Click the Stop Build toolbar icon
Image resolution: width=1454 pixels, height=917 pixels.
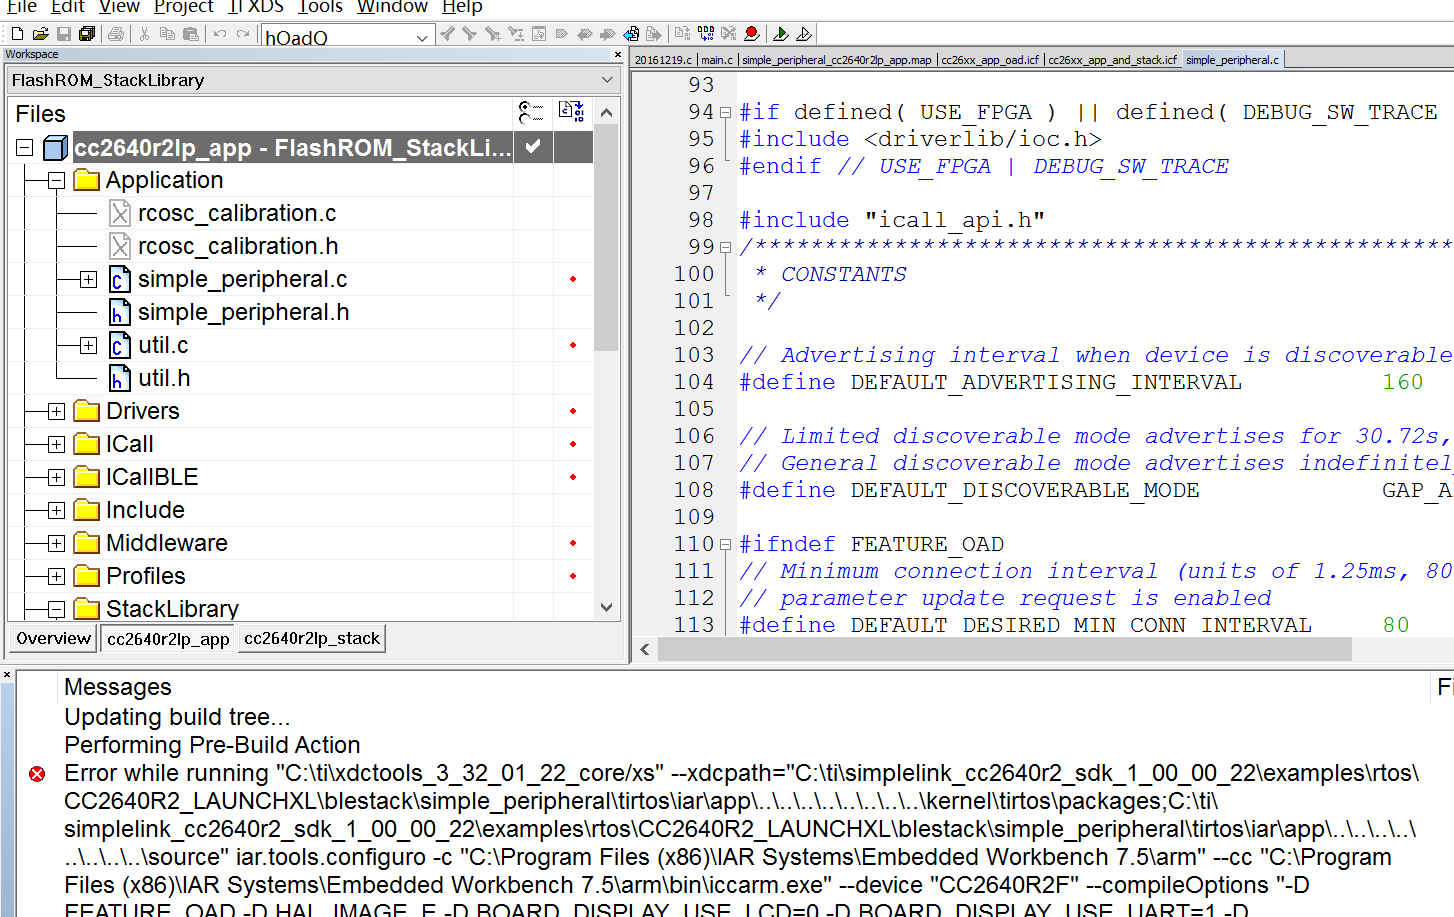click(729, 34)
